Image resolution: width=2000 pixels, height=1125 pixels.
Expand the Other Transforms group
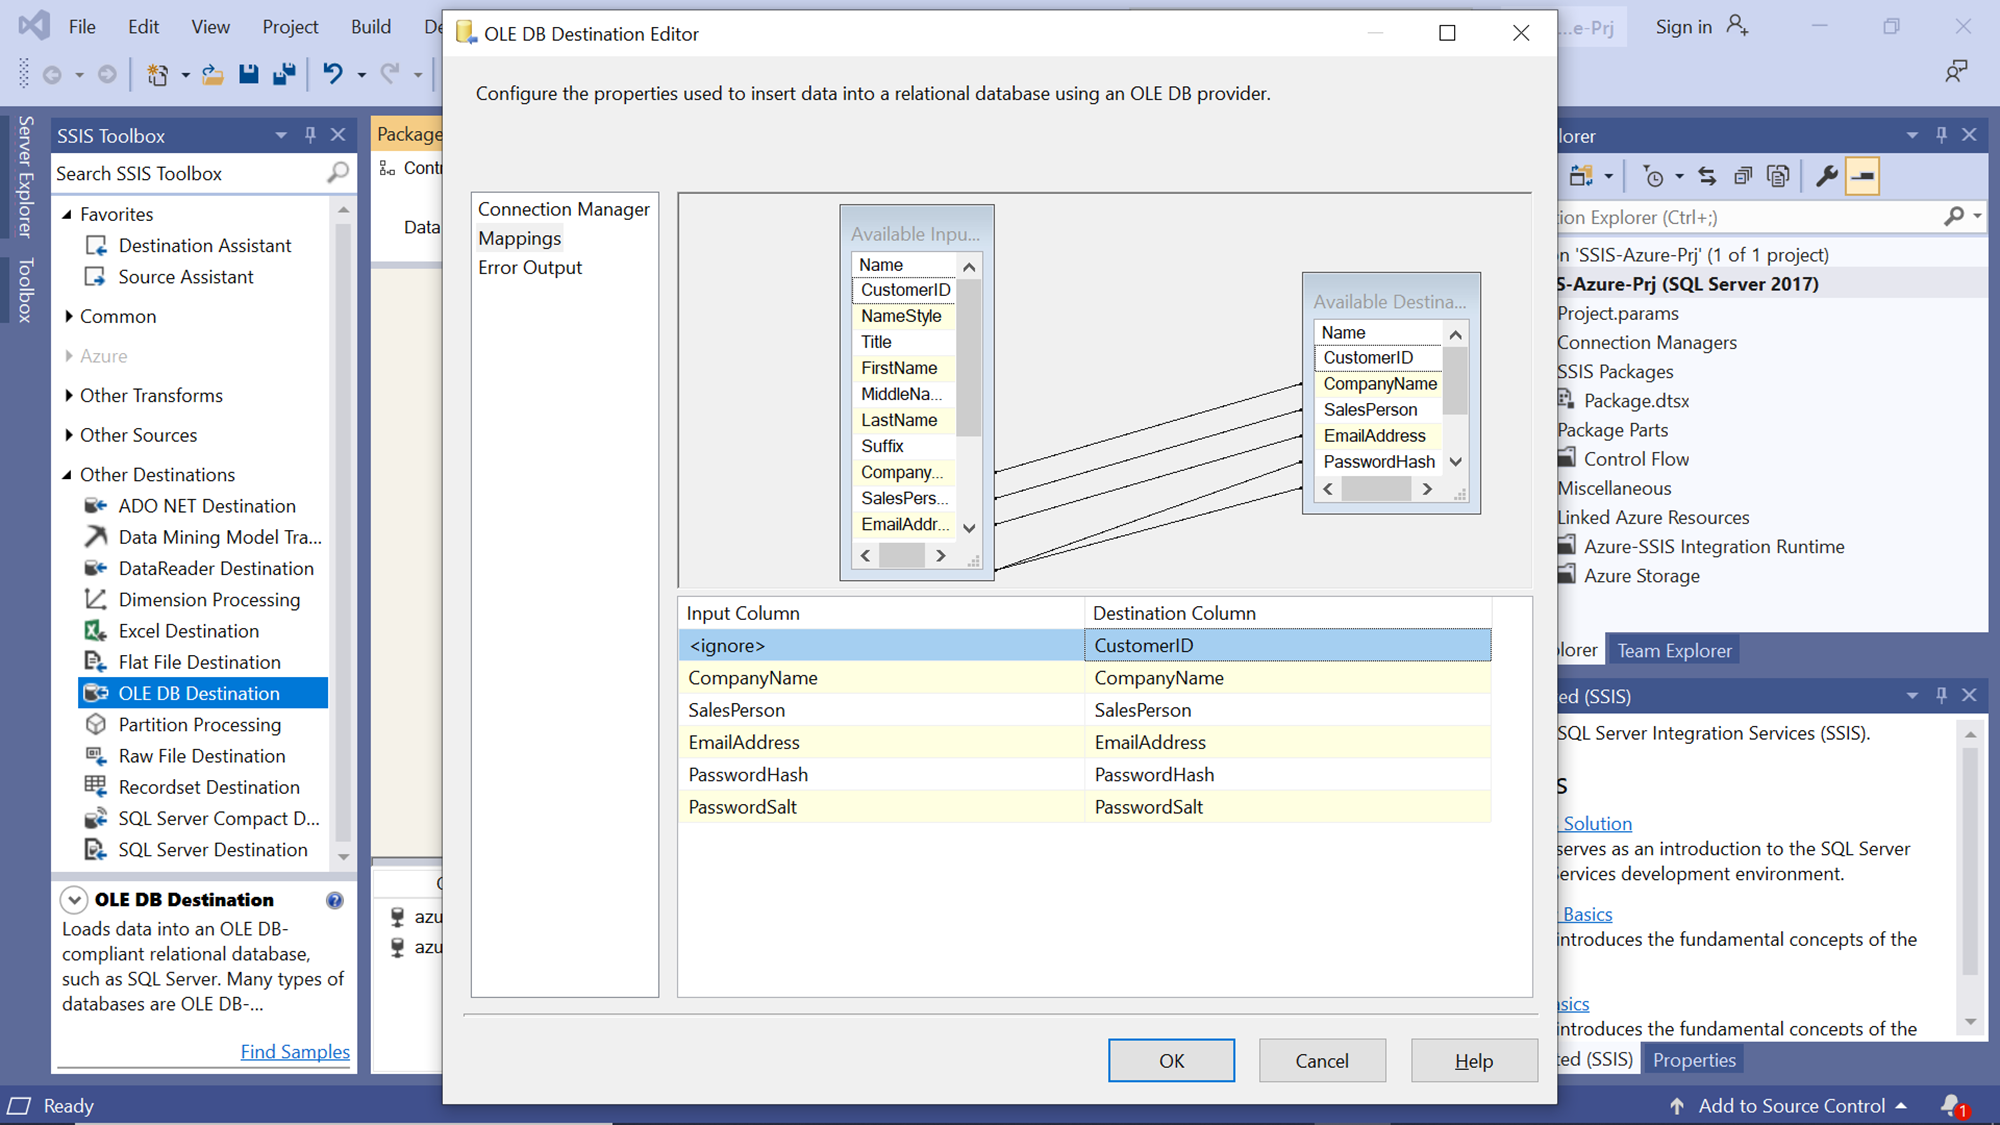tap(68, 395)
